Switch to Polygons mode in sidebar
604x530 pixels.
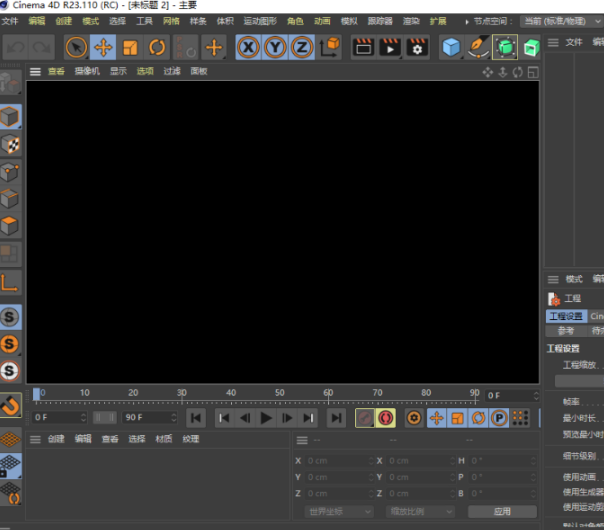click(10, 225)
